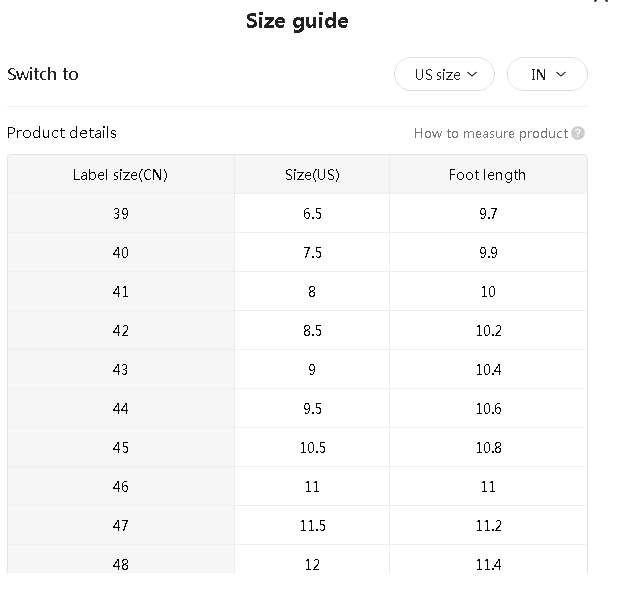Click the chevron in US size selector
The height and width of the screenshot is (603, 620).
click(x=473, y=75)
